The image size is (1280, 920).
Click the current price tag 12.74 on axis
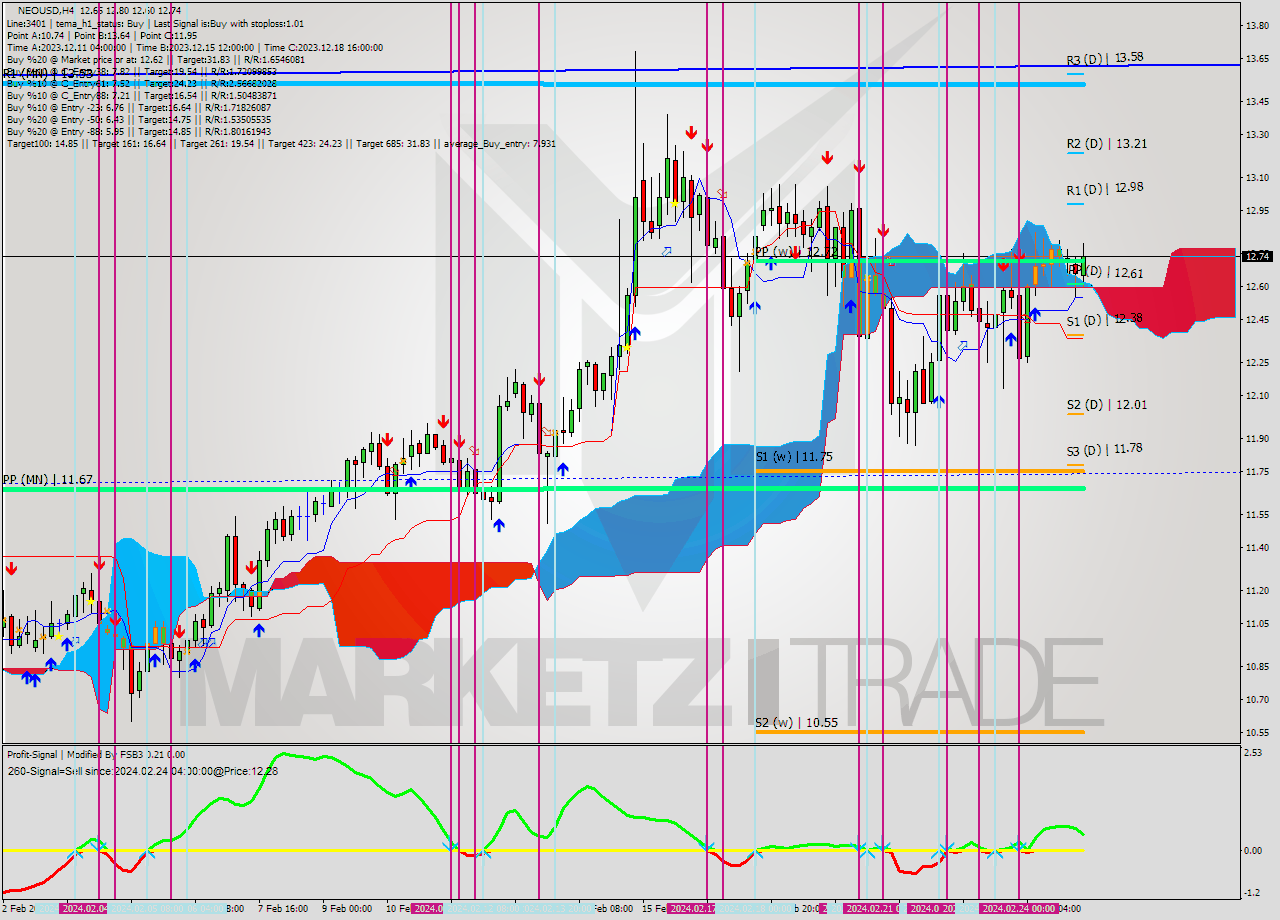[x=1257, y=256]
